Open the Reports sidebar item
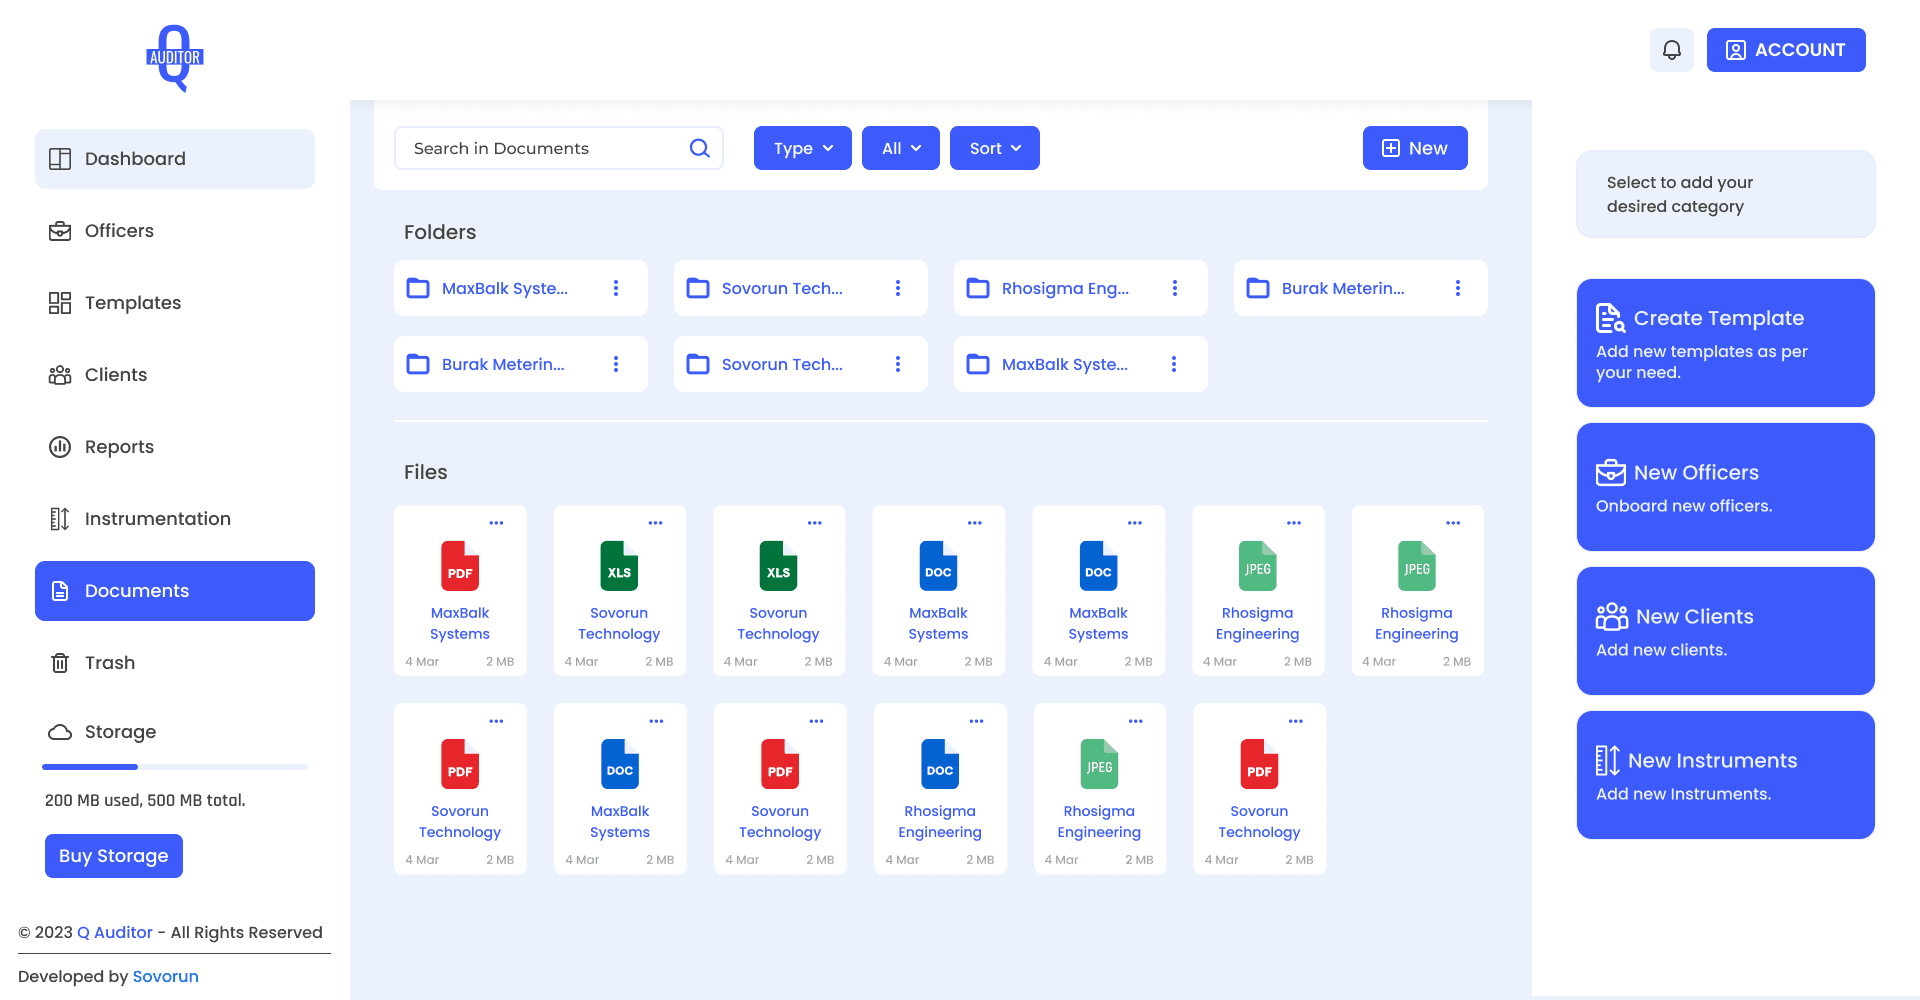The image size is (1920, 1000). [x=175, y=447]
